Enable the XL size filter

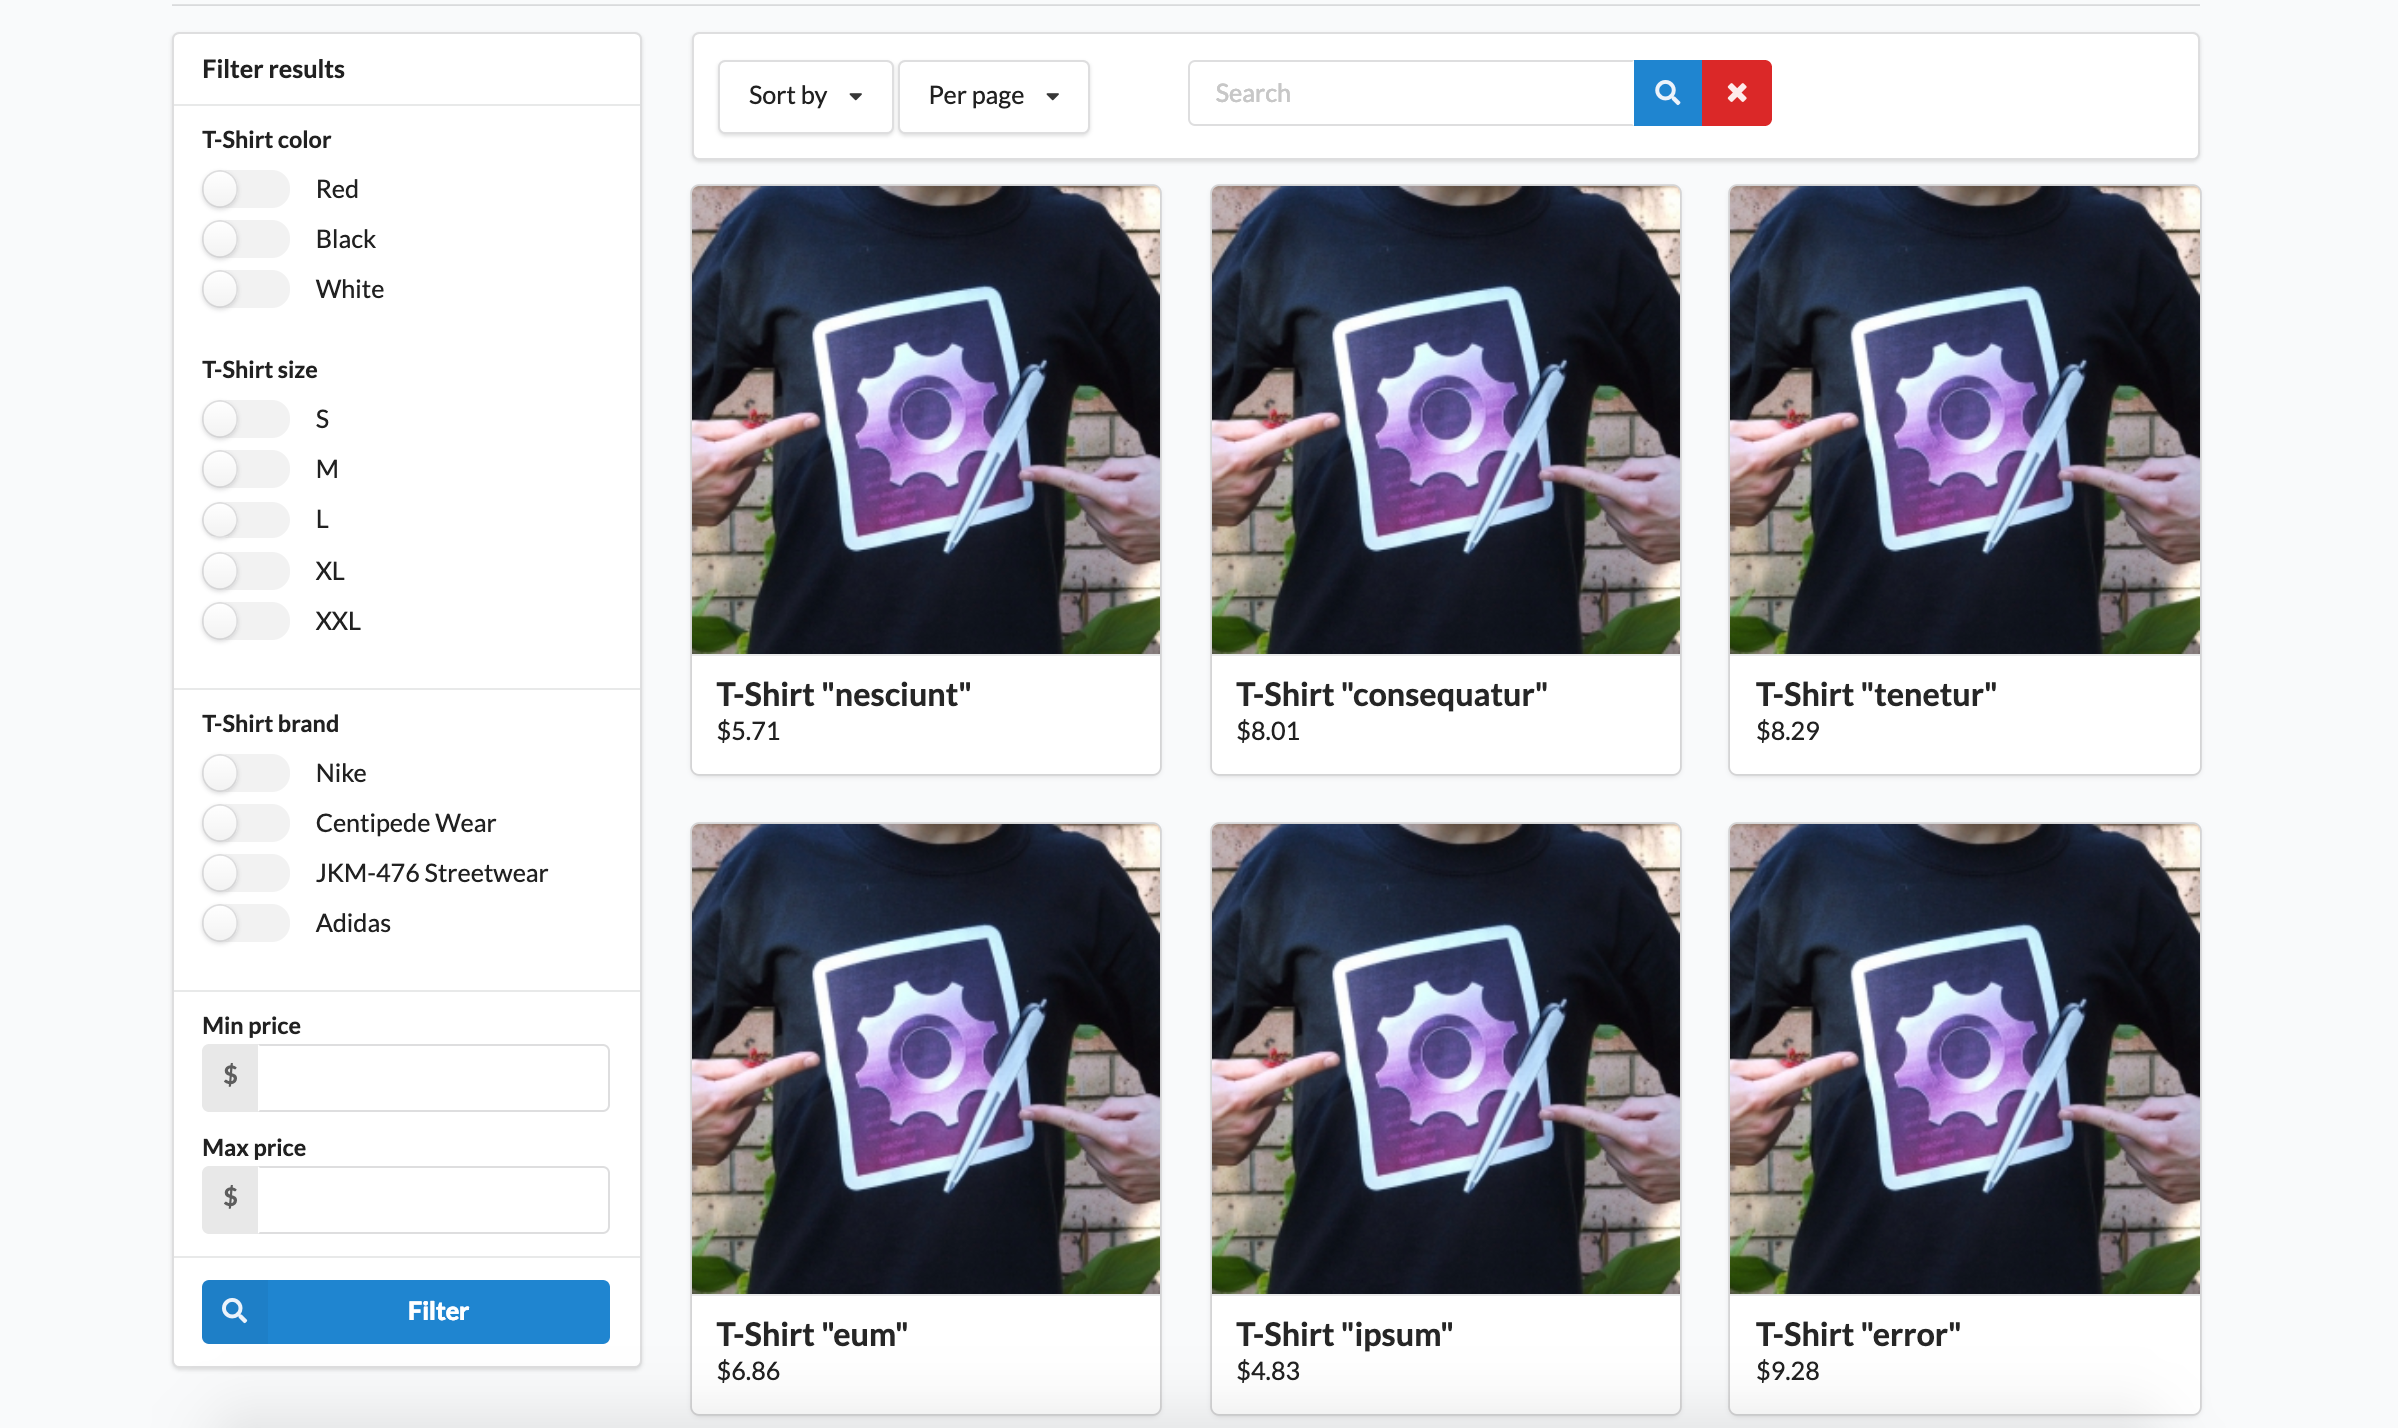point(245,570)
